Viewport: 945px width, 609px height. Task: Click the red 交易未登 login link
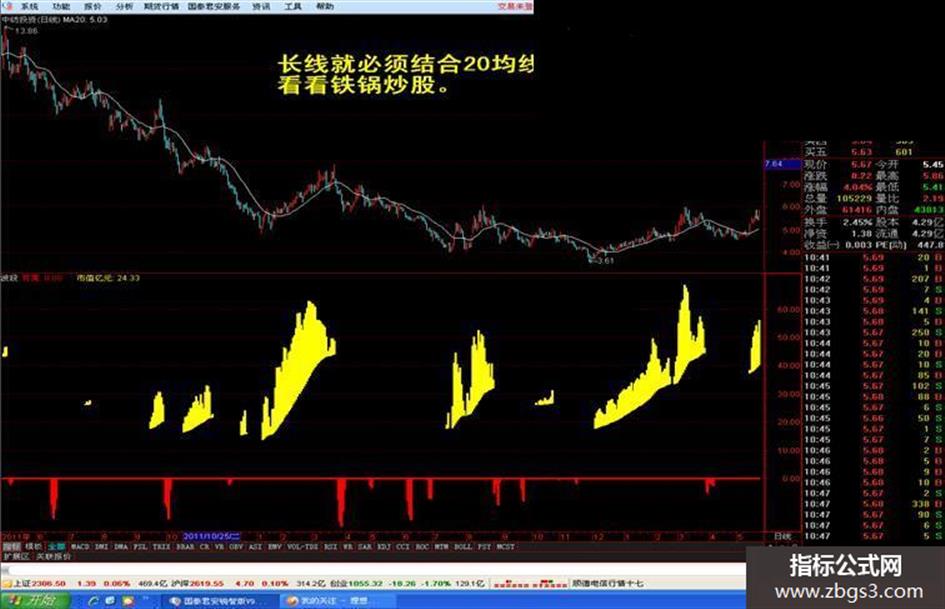(515, 7)
